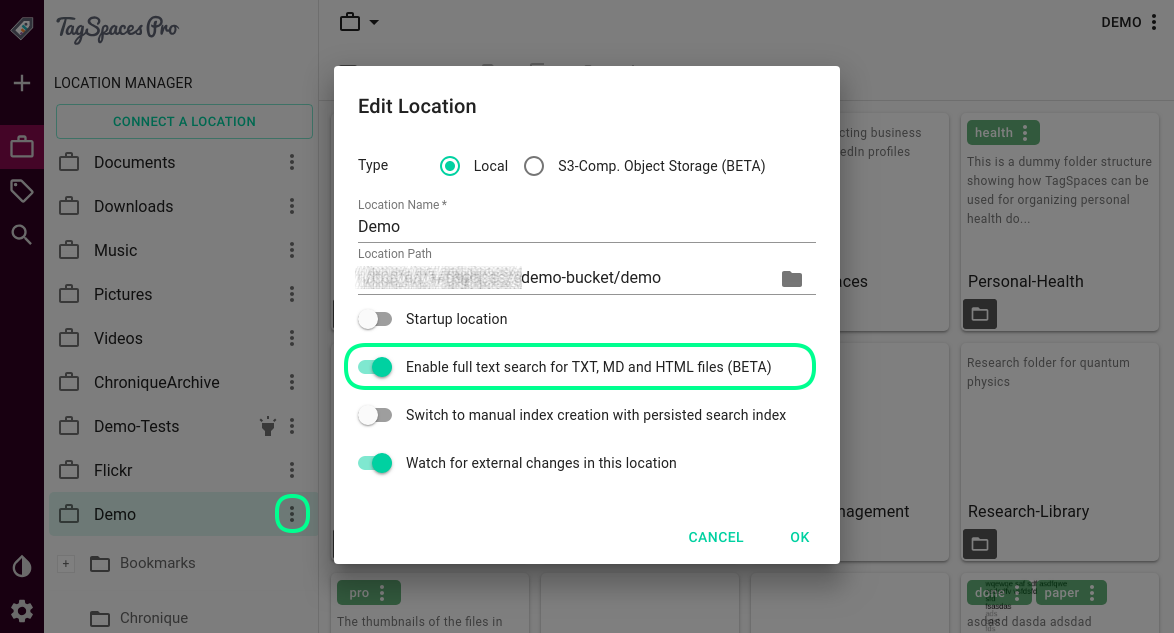Open Videos location options menu
The image size is (1174, 633).
pyautogui.click(x=292, y=338)
